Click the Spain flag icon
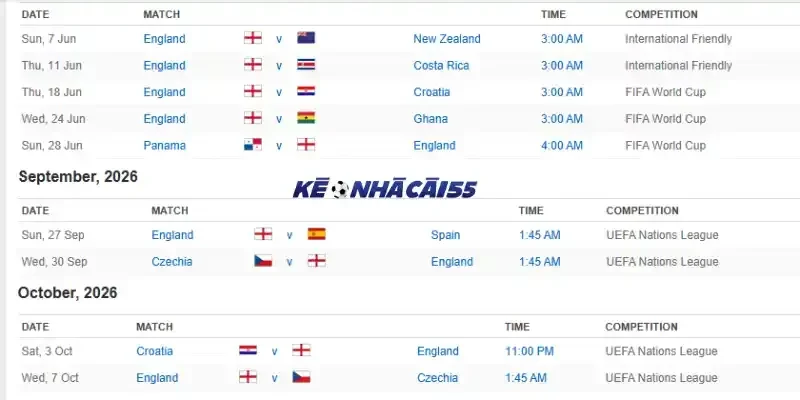800x400 pixels. (x=316, y=234)
